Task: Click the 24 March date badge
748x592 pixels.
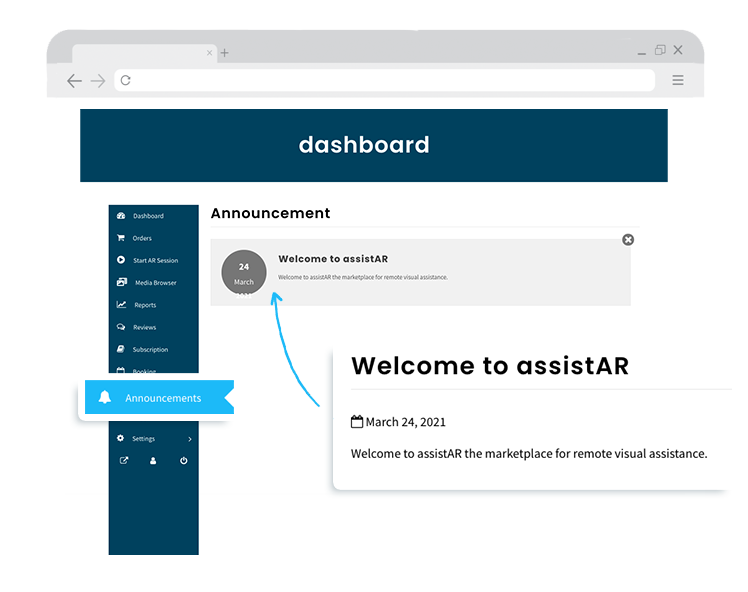Action: pyautogui.click(x=244, y=273)
